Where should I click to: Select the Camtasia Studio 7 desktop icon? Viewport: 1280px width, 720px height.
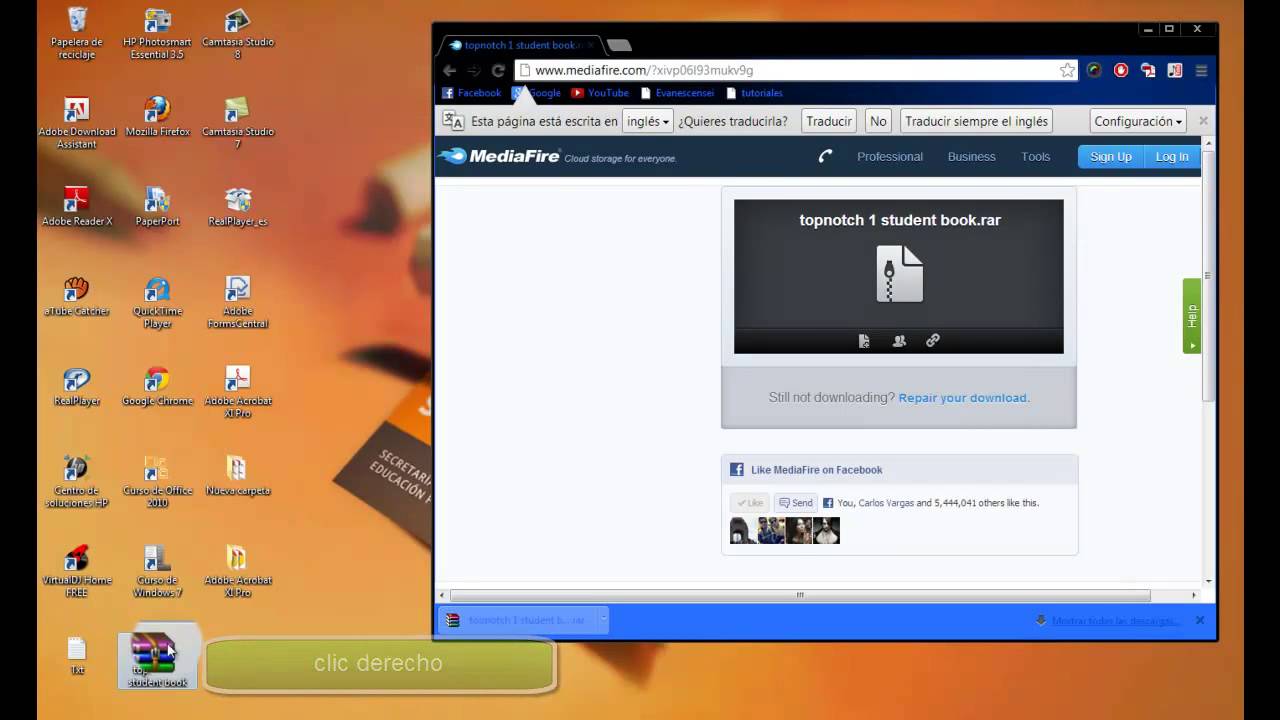click(237, 123)
